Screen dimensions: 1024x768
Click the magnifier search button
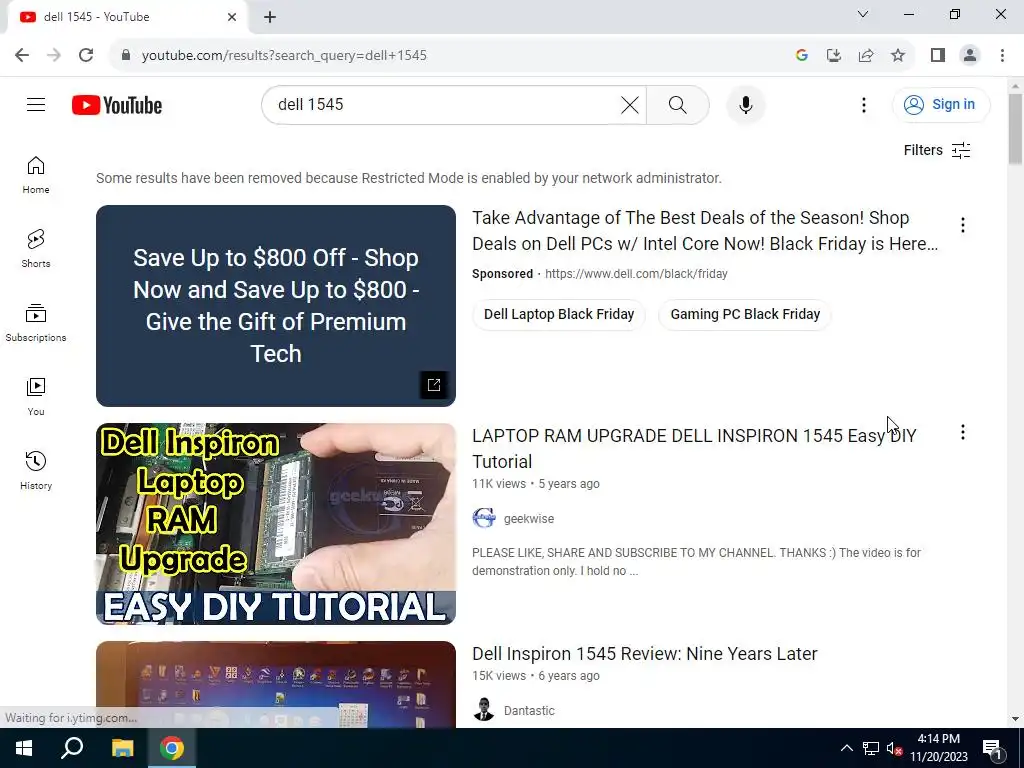click(677, 104)
